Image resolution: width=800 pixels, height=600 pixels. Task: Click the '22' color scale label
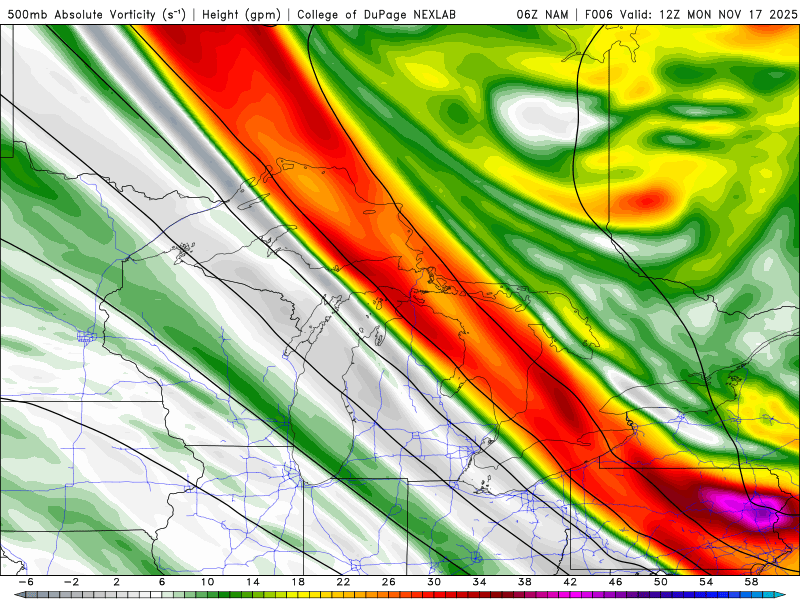coord(343,582)
